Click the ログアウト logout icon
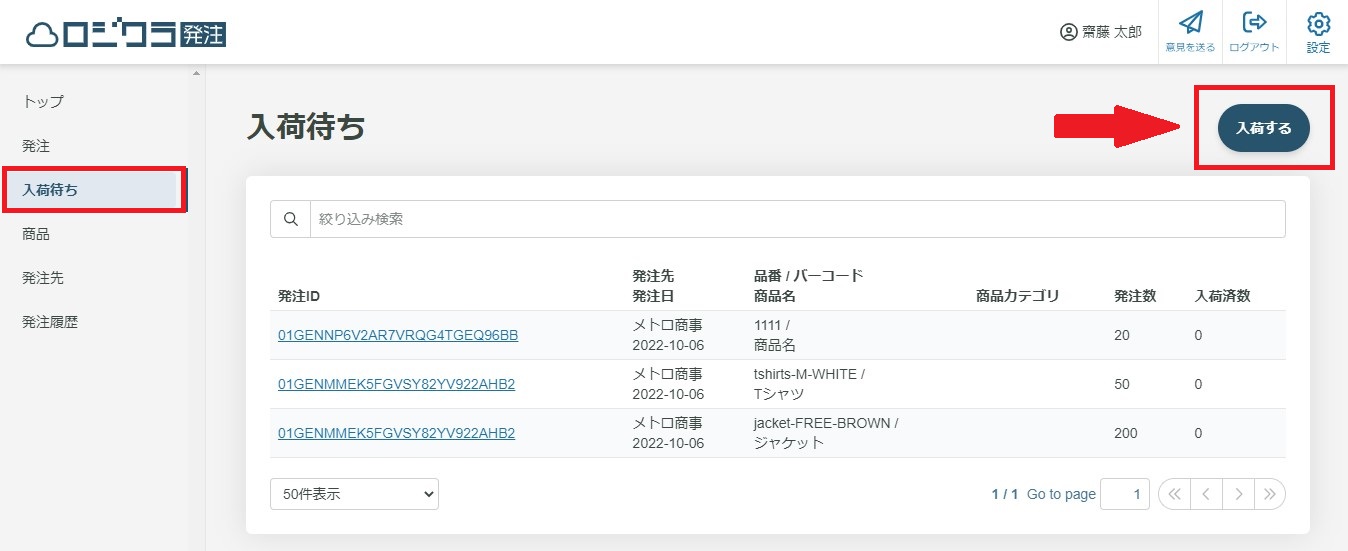Image resolution: width=1348 pixels, height=551 pixels. [1254, 23]
